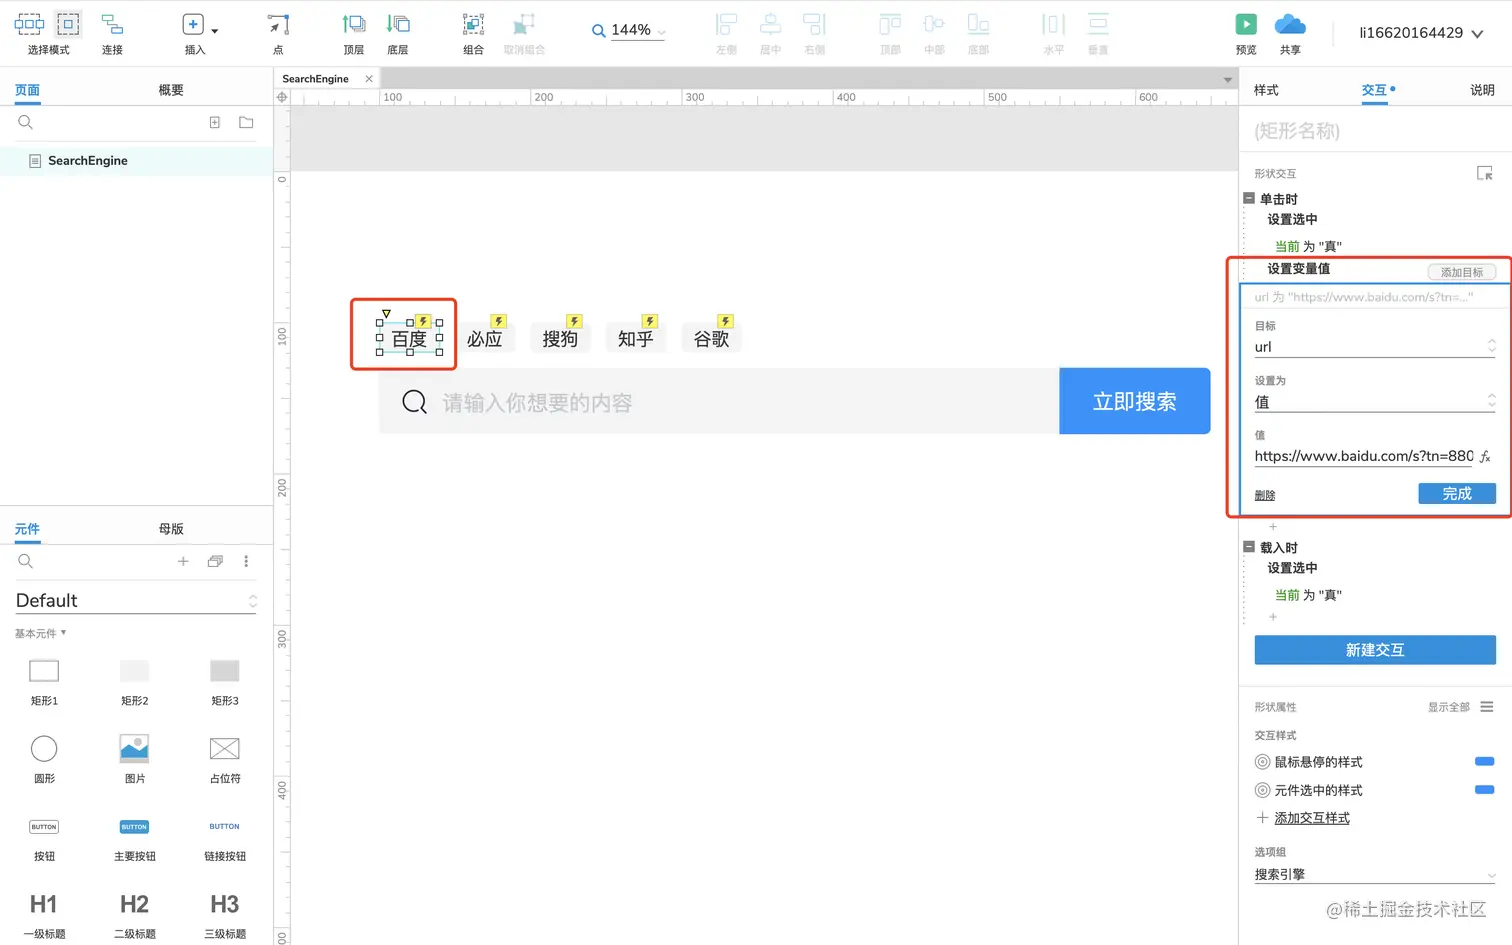Open the 说明 notes tab

coord(1482,90)
